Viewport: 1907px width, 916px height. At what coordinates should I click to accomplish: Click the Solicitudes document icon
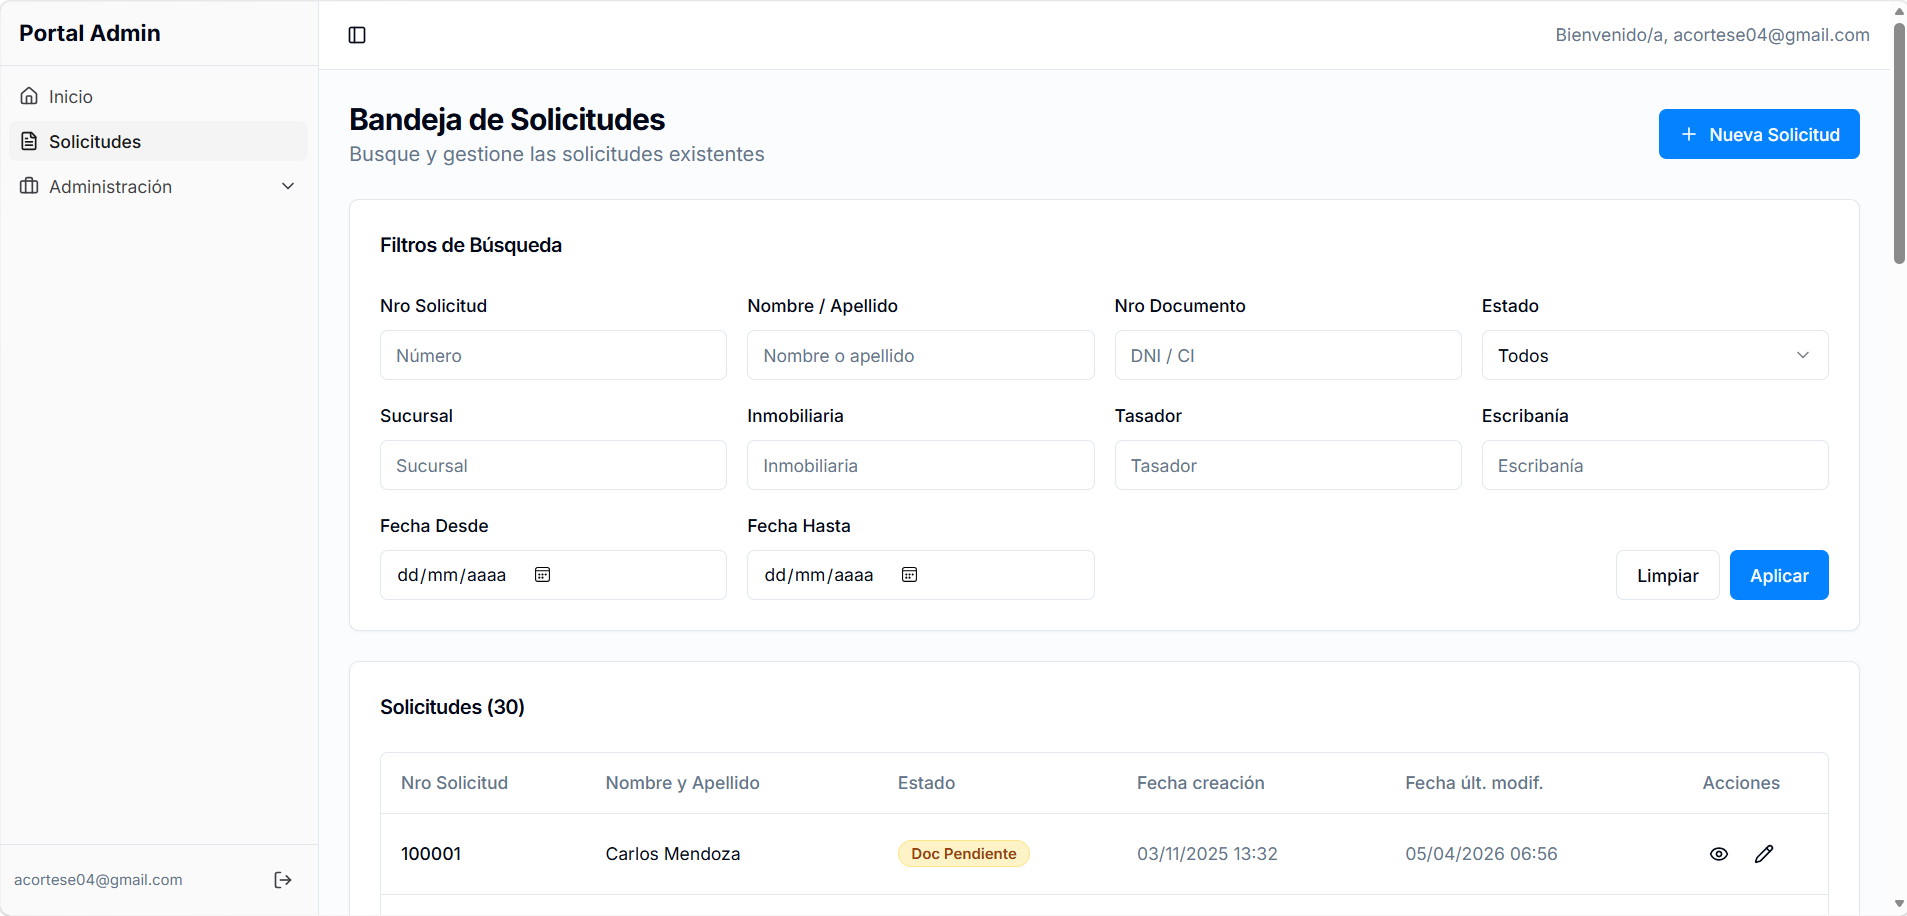(x=29, y=140)
